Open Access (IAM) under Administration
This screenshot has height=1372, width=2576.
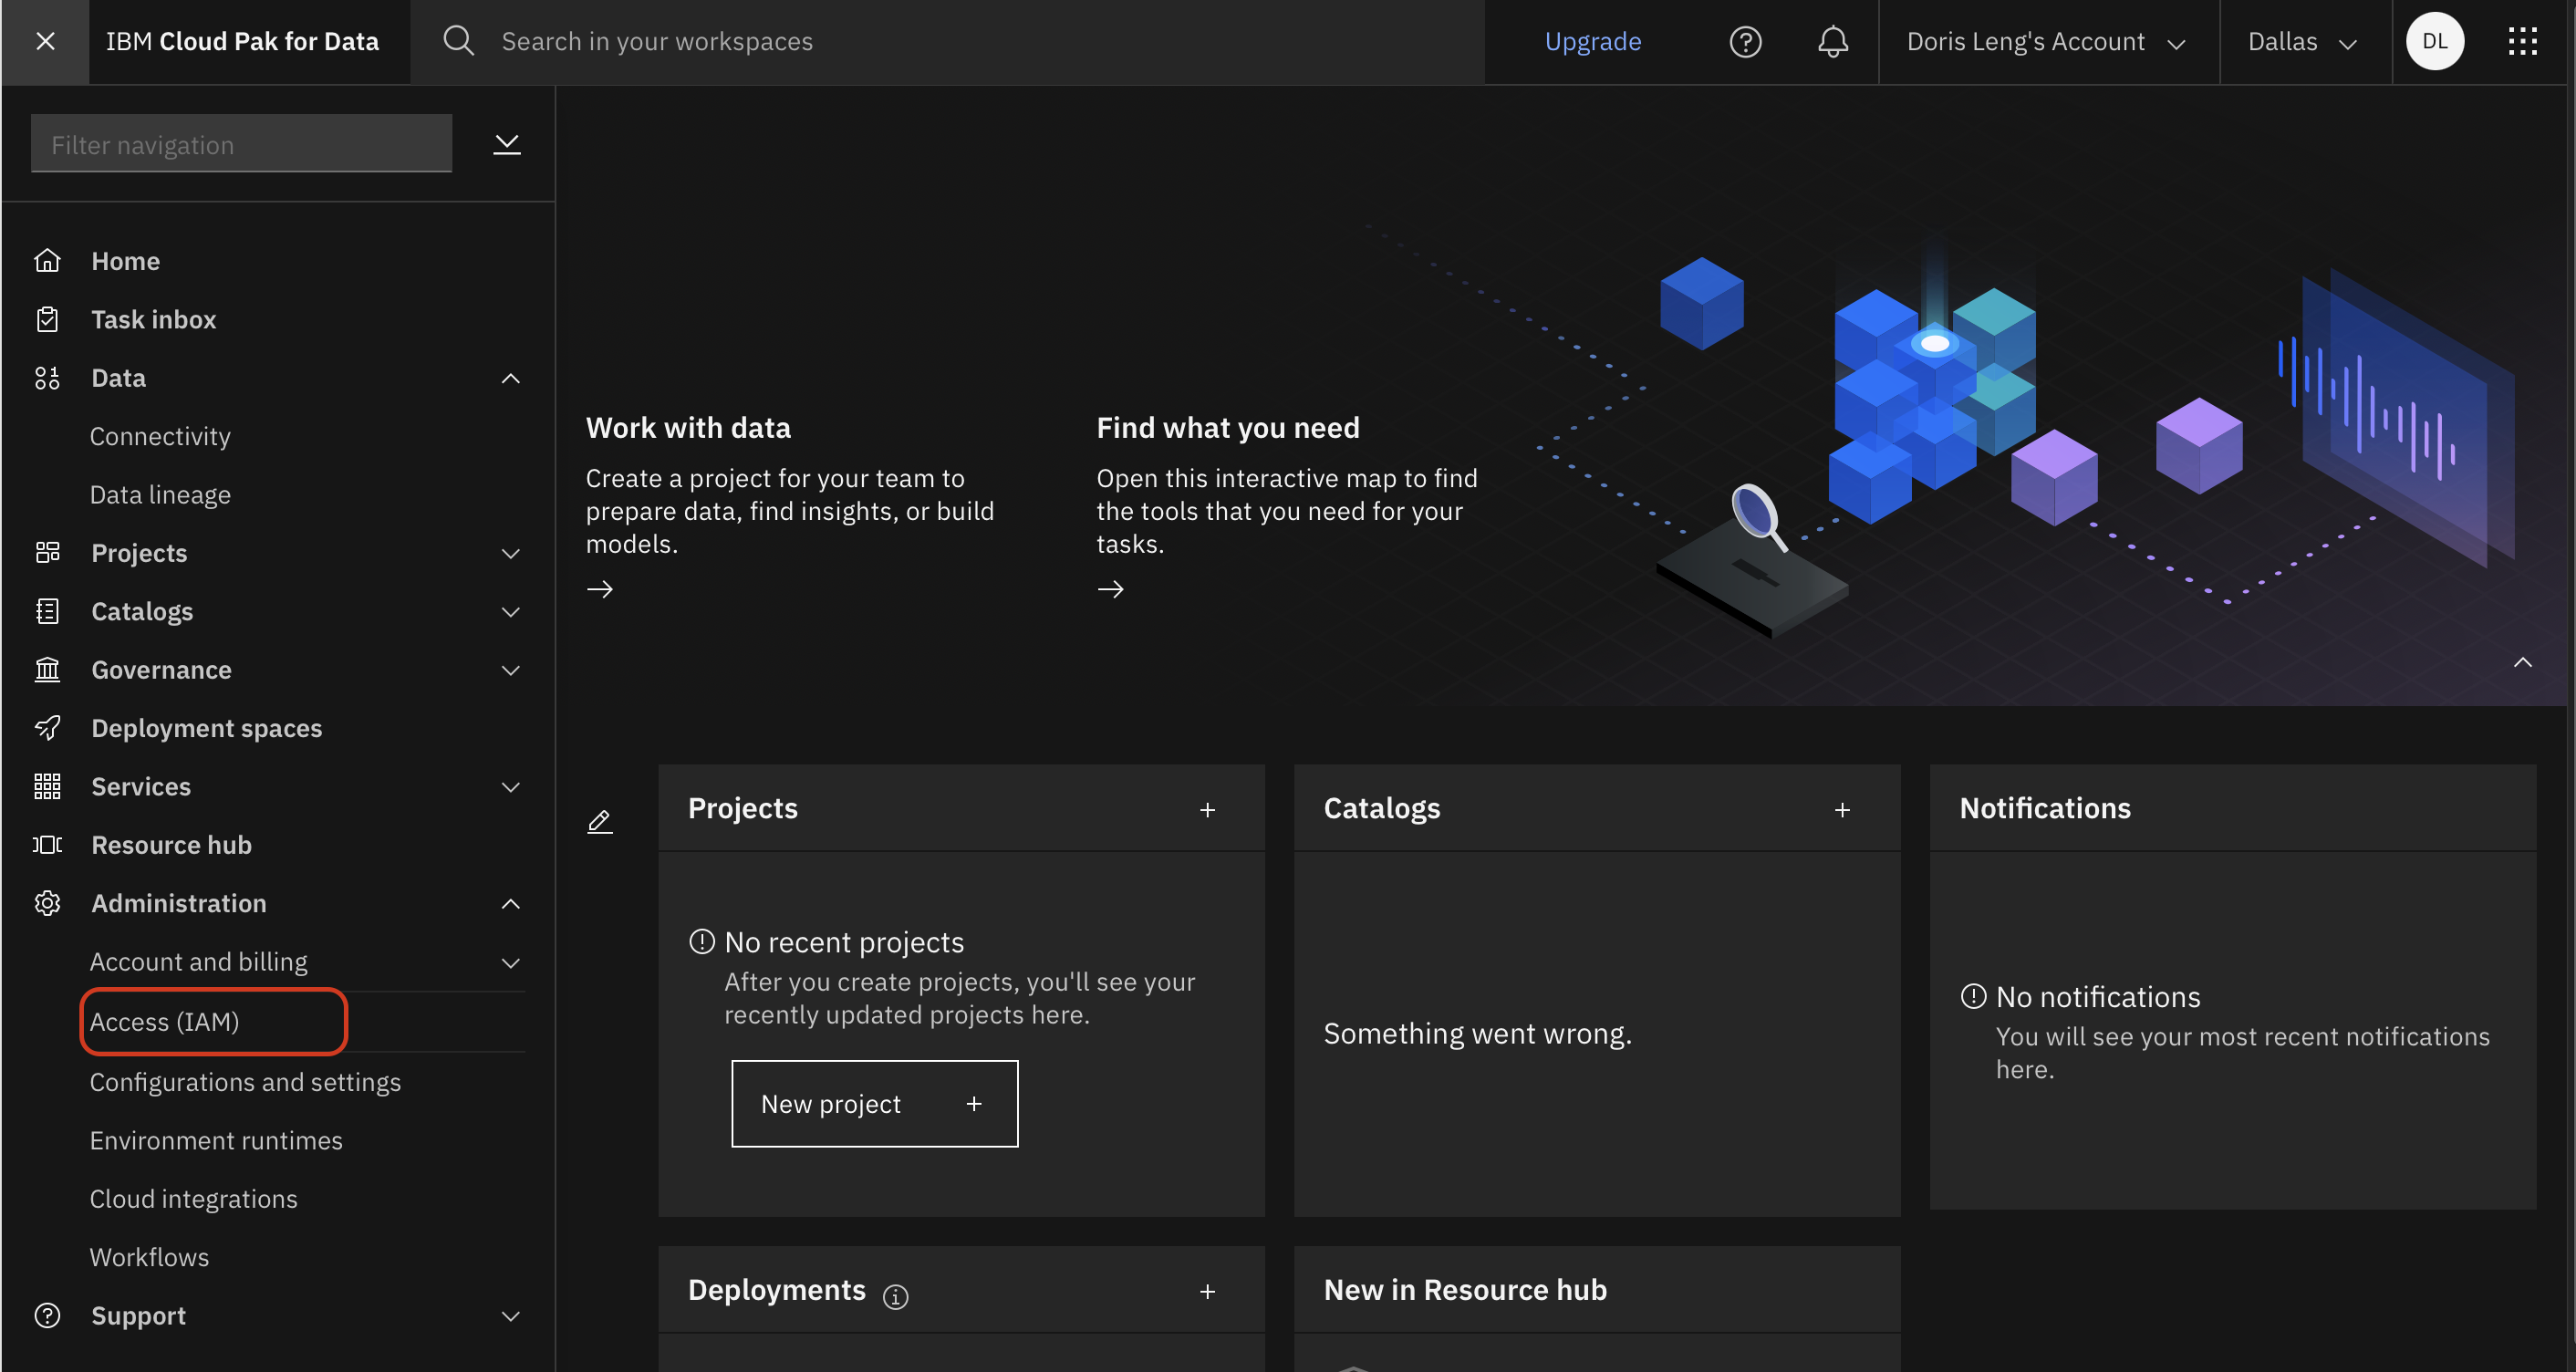tap(164, 1021)
